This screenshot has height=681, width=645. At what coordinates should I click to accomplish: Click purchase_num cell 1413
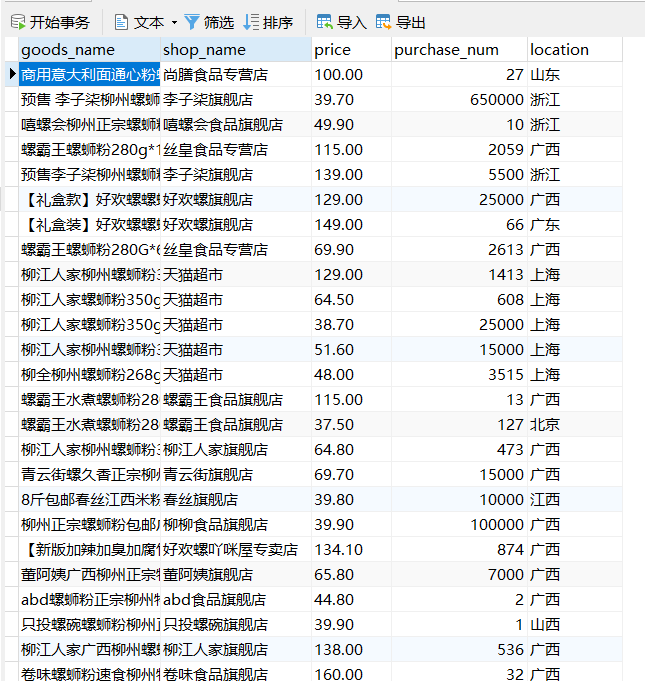click(460, 274)
